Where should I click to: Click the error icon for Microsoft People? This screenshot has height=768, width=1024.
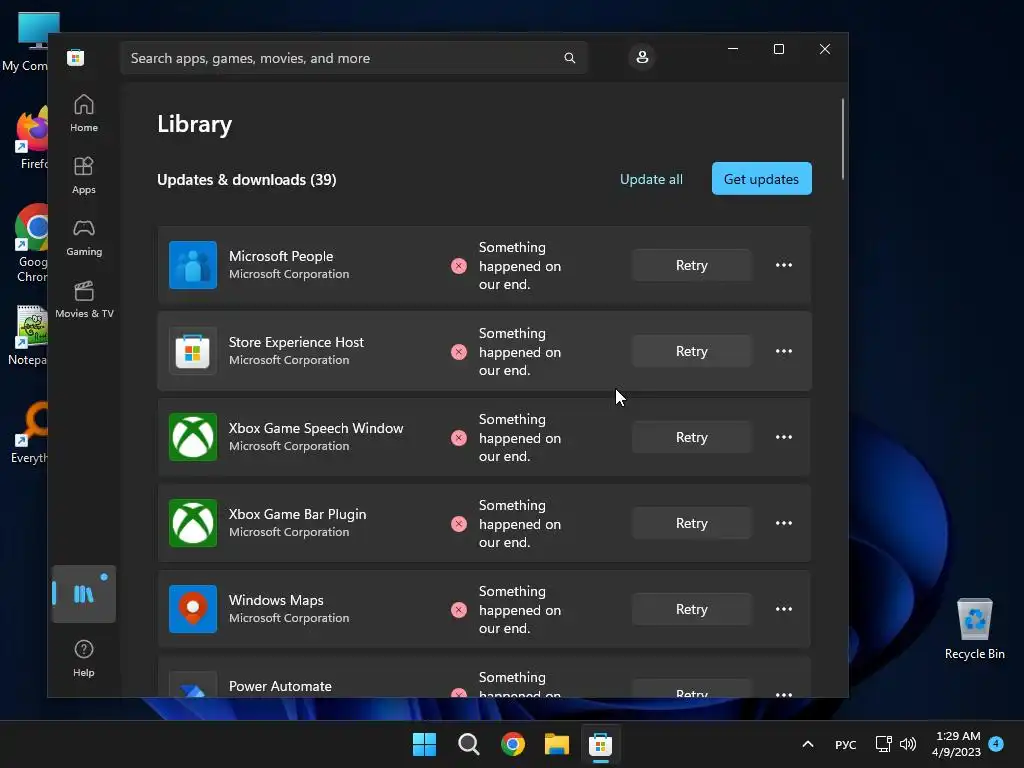point(458,266)
